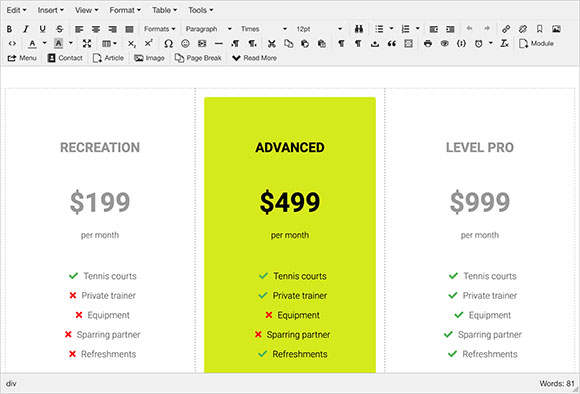This screenshot has width=580, height=394.
Task: Insert code sample braces icon
Action: (x=461, y=44)
